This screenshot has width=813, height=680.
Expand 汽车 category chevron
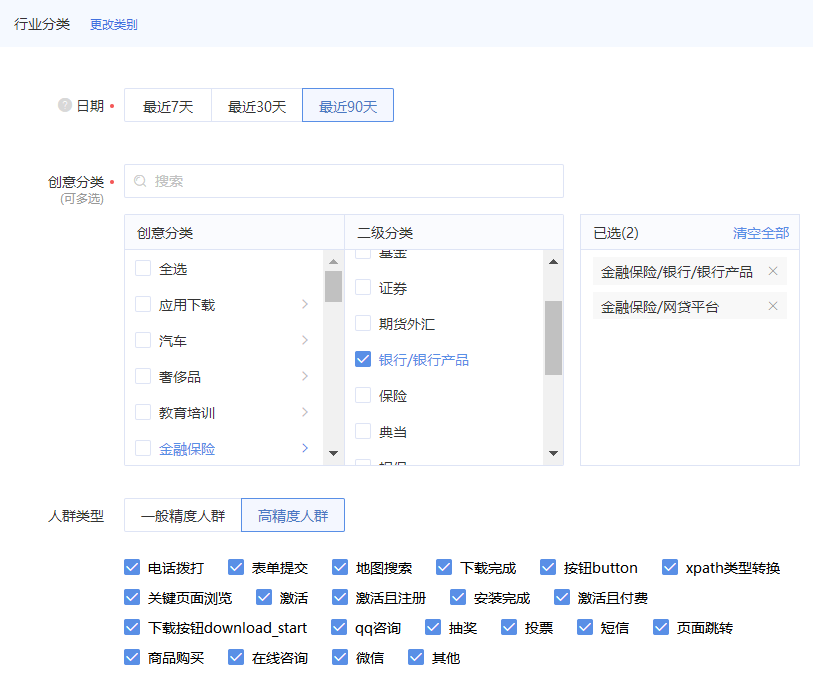pyautogui.click(x=305, y=340)
